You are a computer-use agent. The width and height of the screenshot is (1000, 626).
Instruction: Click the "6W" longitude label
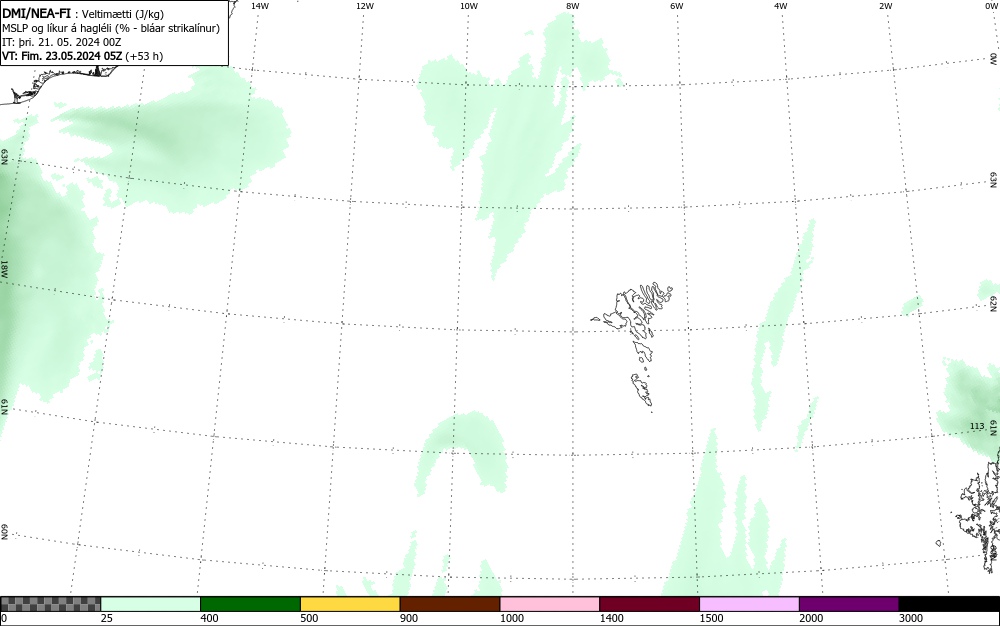tap(677, 6)
